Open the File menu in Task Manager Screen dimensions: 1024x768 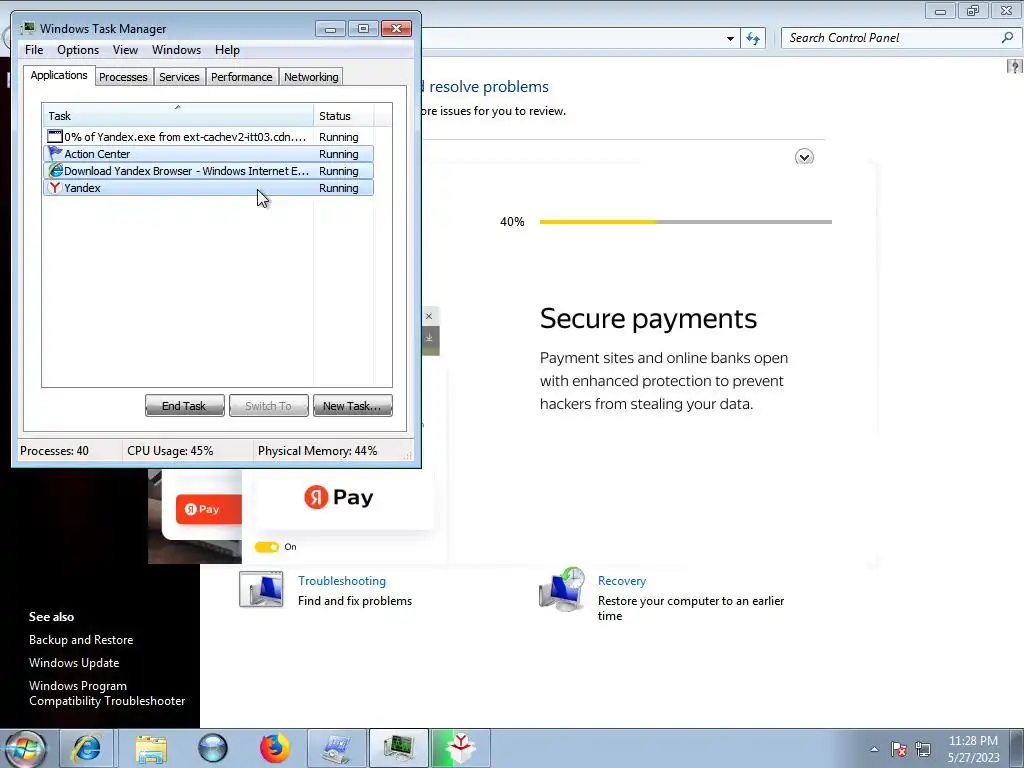tap(34, 50)
